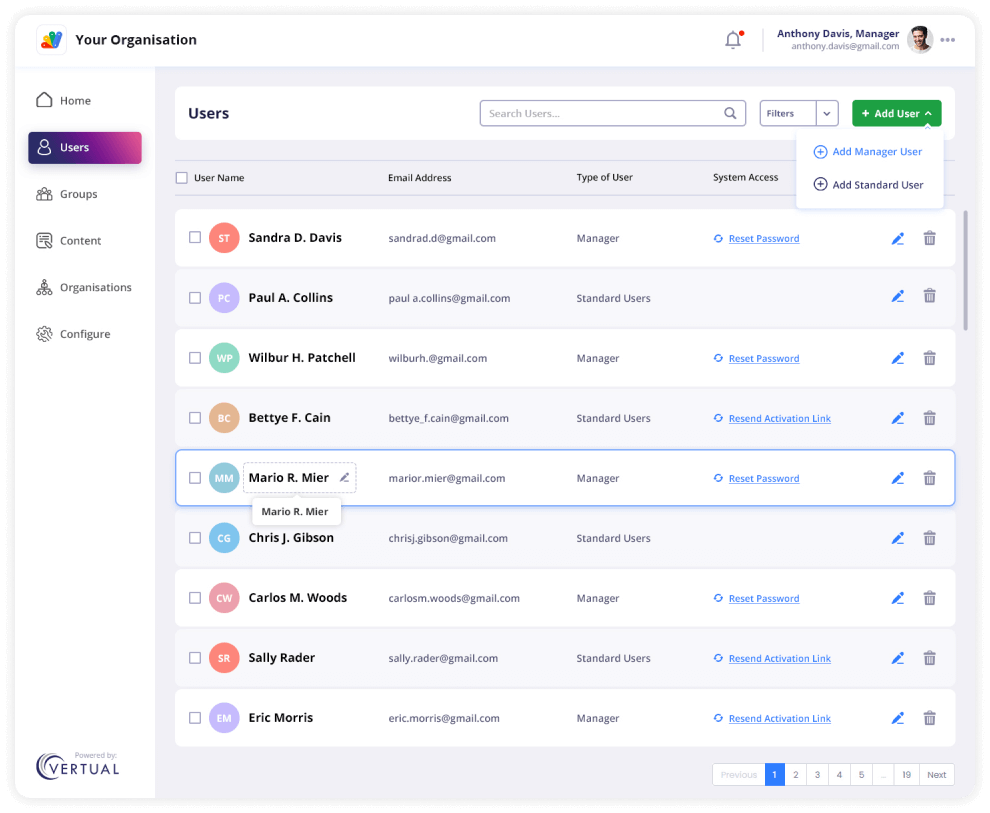This screenshot has width=990, height=813.
Task: Delete Wilbur H. Patchell using the trash icon
Action: tap(929, 359)
